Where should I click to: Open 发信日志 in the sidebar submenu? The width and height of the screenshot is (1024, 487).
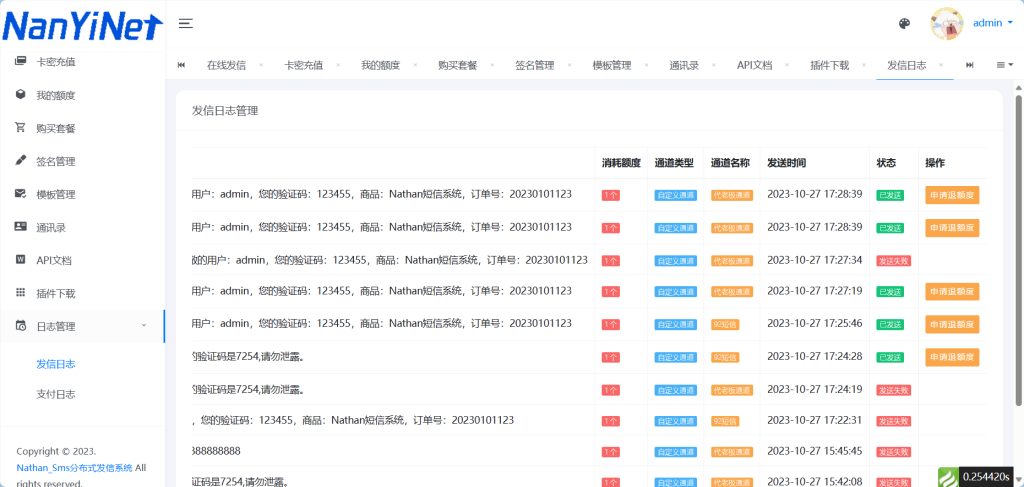tap(56, 364)
